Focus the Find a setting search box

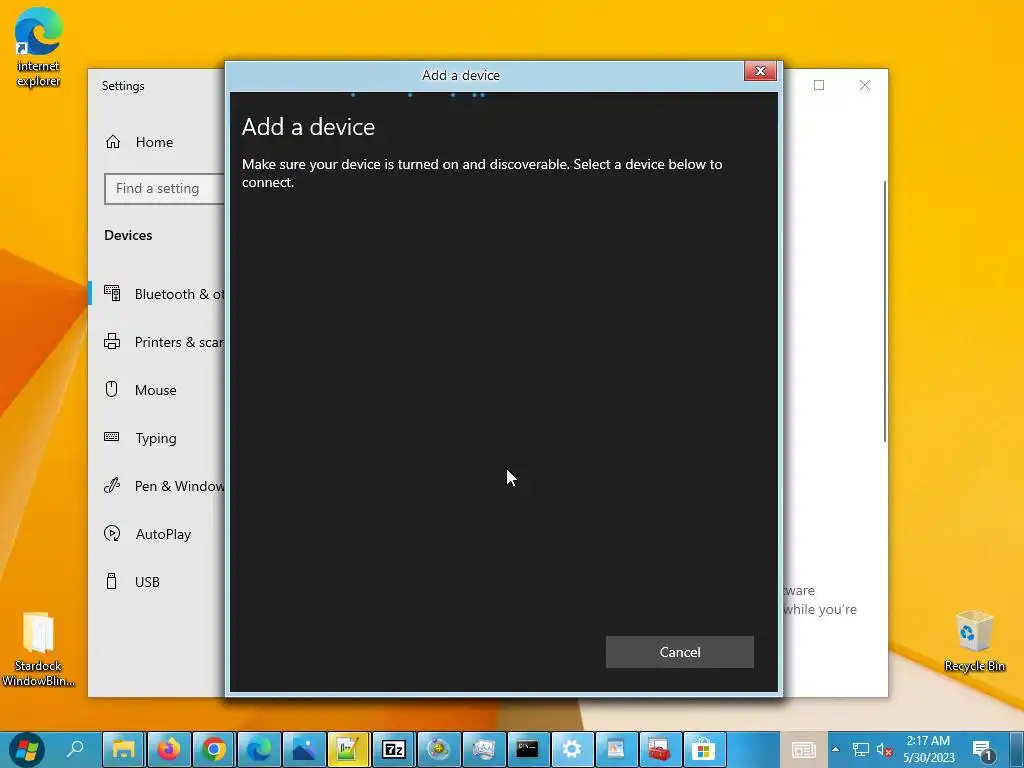165,189
